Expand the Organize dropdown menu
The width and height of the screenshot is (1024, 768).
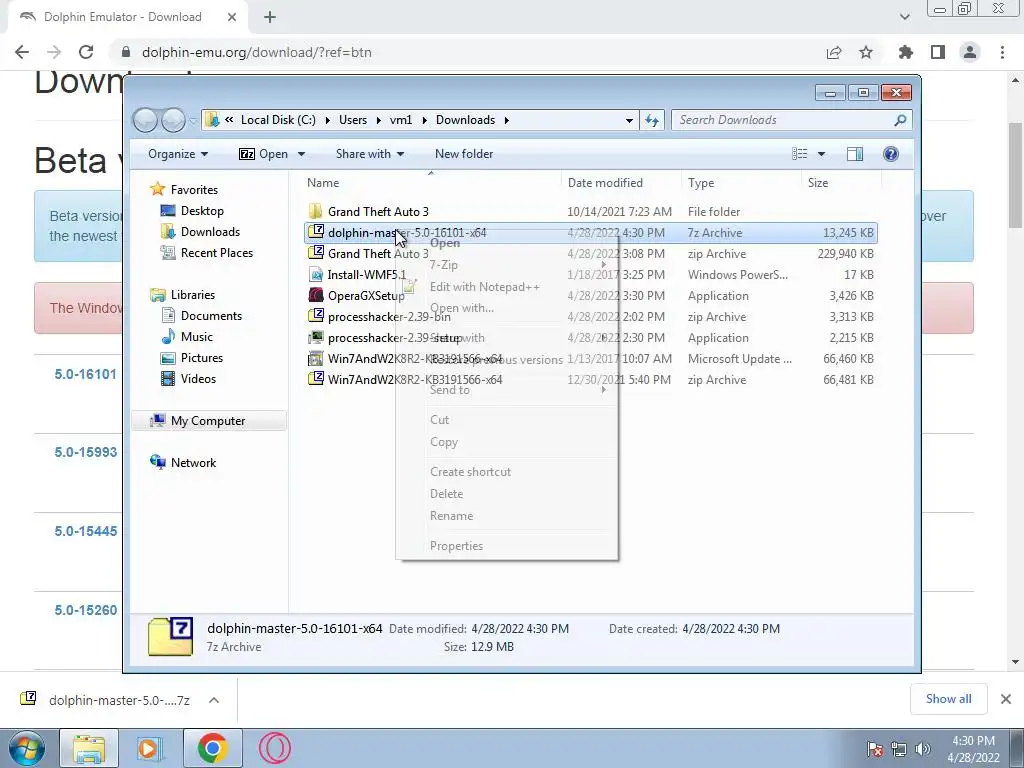[178, 153]
